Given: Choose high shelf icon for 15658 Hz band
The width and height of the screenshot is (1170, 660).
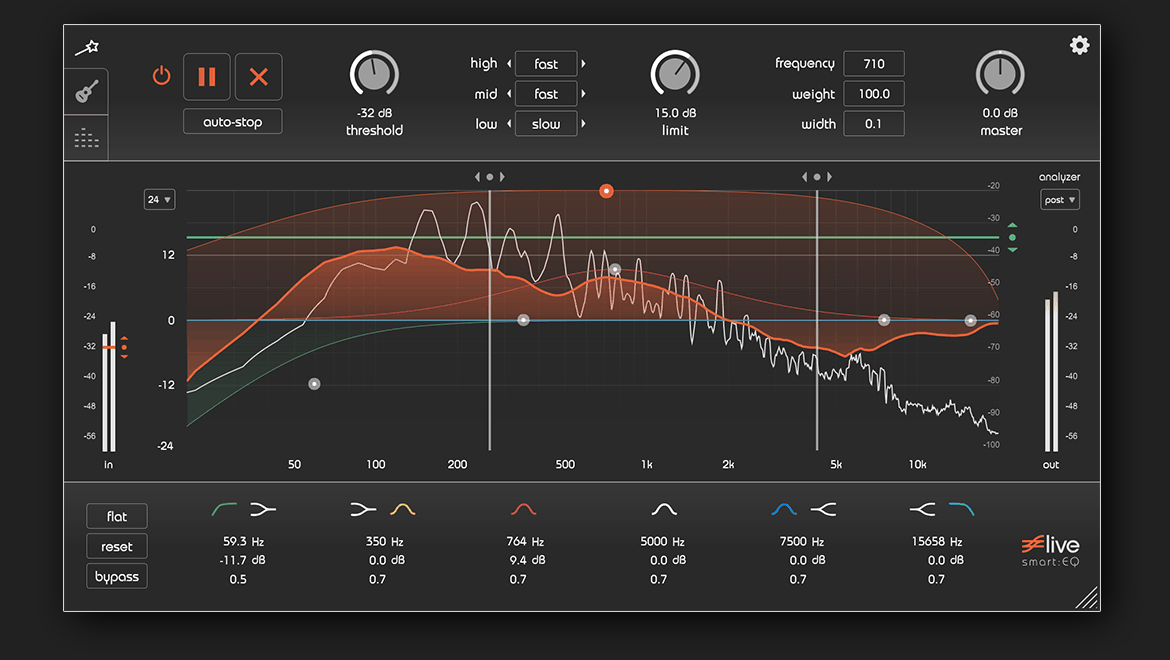Looking at the screenshot, I should 922,509.
